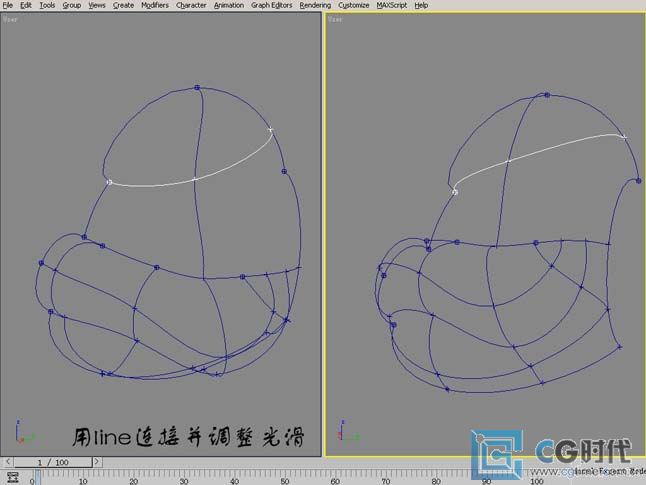Click frame 50 on the trackbar

(285, 480)
